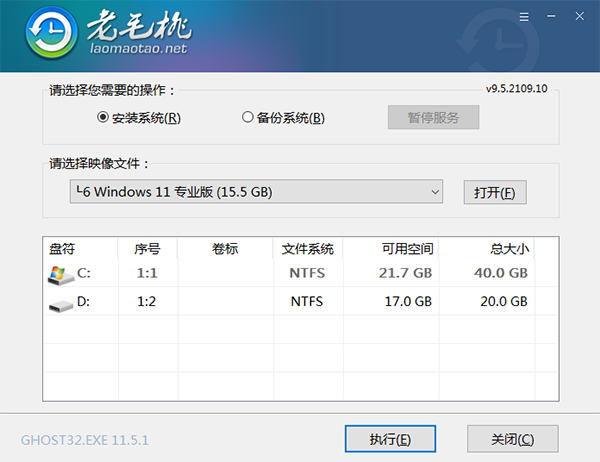The width and height of the screenshot is (600, 462).
Task: Open the hamburger menu icon in title bar
Action: (524, 17)
